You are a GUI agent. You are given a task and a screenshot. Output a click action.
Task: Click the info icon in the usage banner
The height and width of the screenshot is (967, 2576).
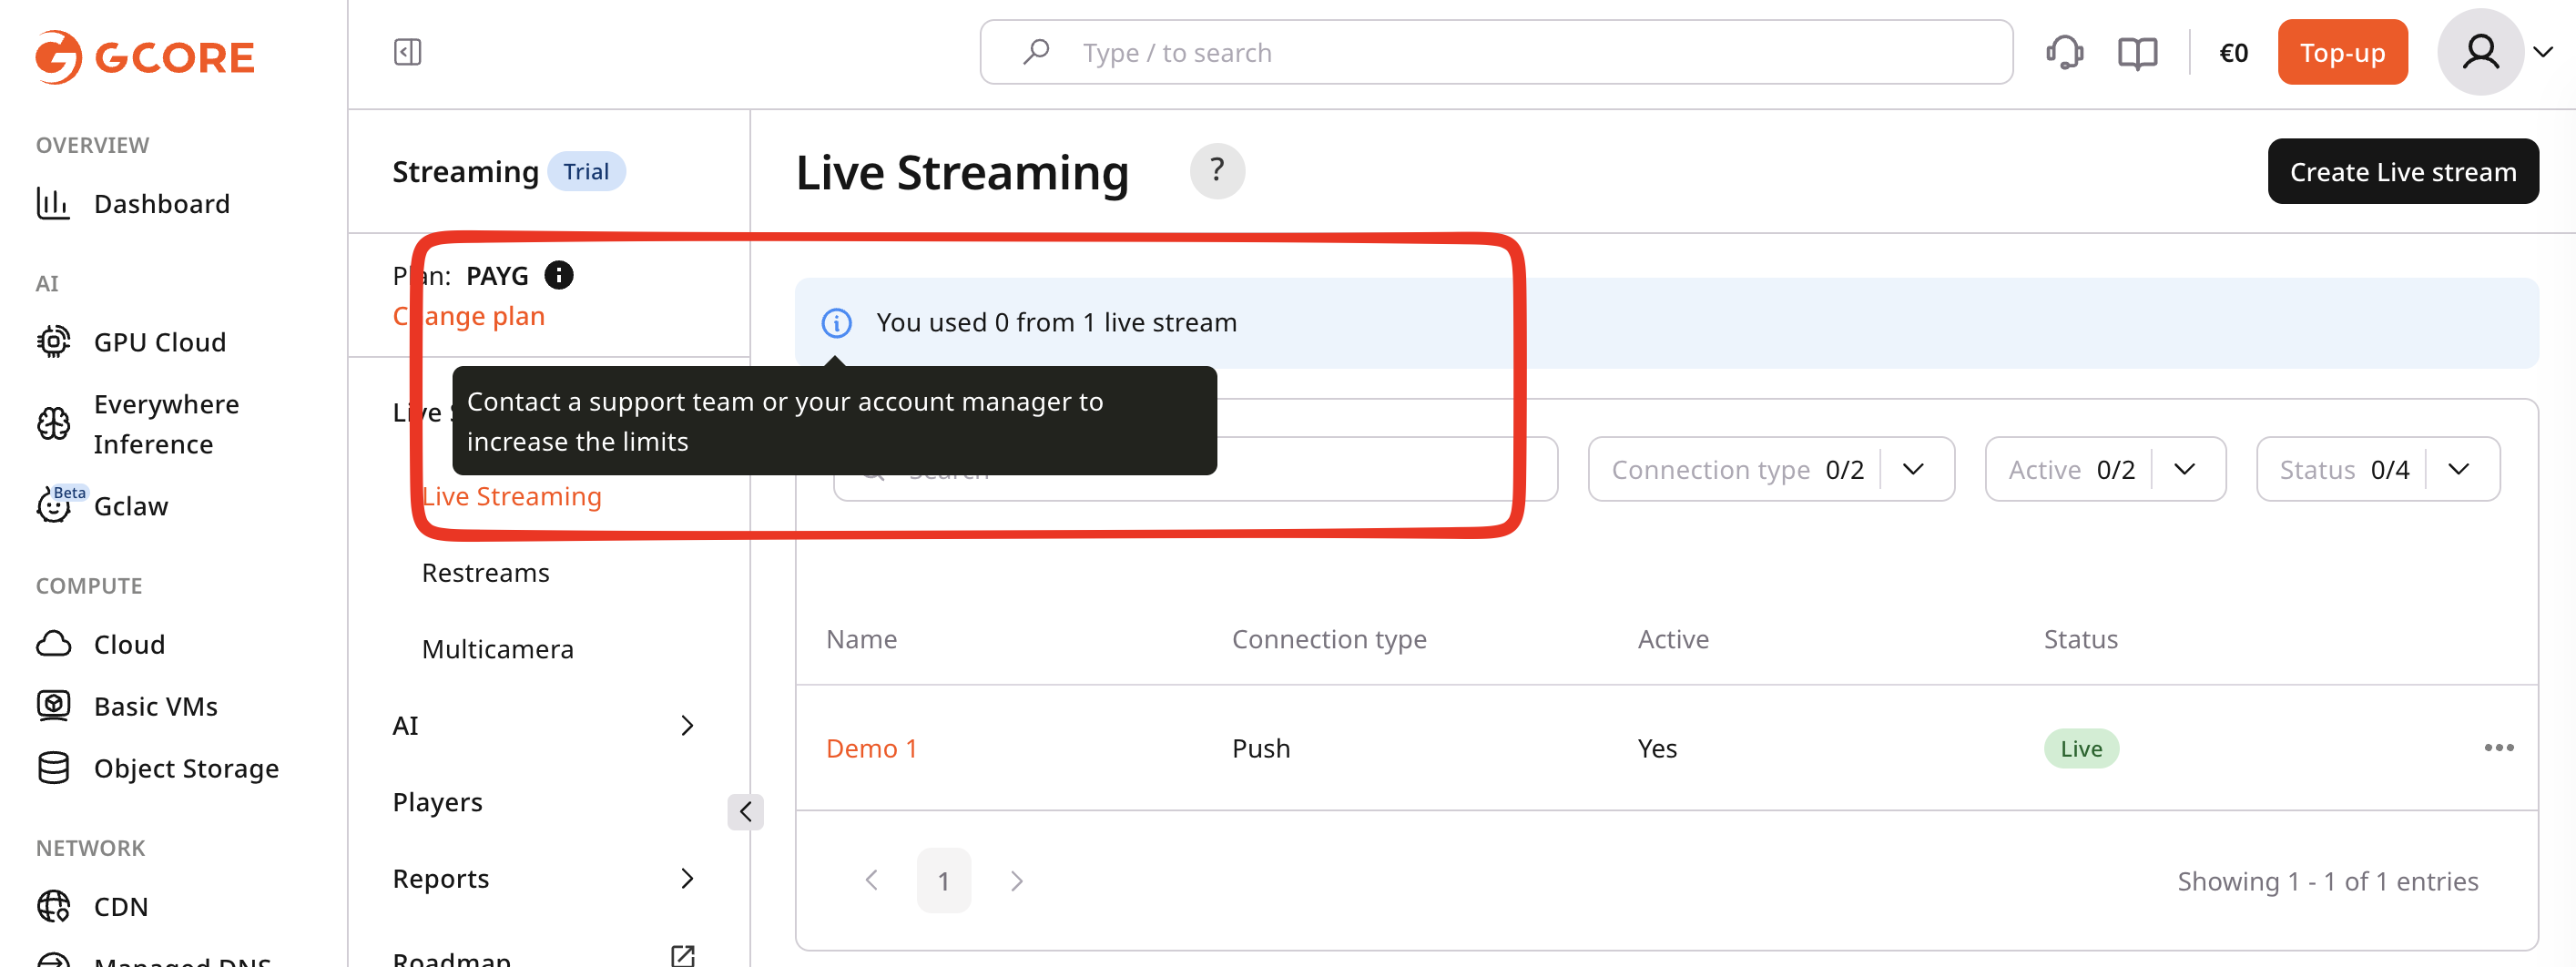[x=836, y=323]
